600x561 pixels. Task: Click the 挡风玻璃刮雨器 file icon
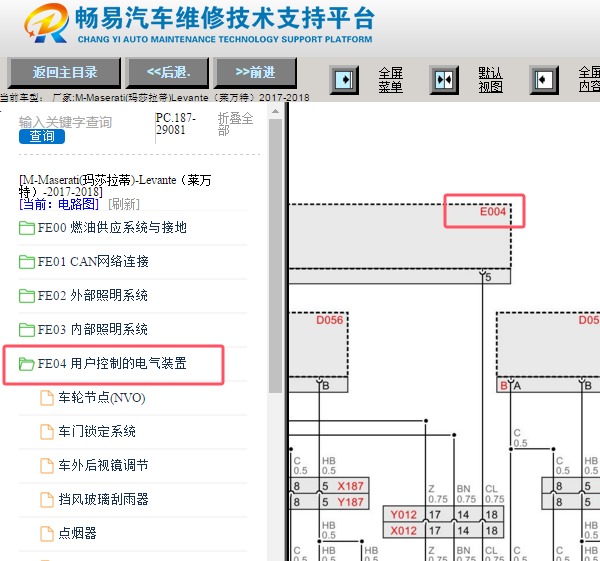pos(47,499)
